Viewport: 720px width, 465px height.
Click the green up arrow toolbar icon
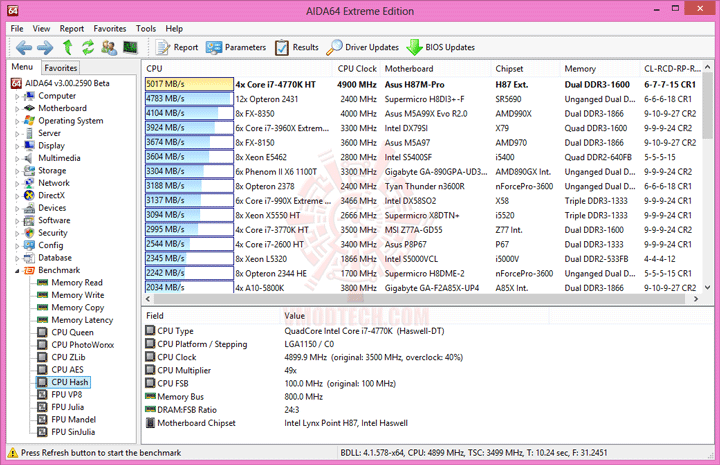click(x=68, y=47)
